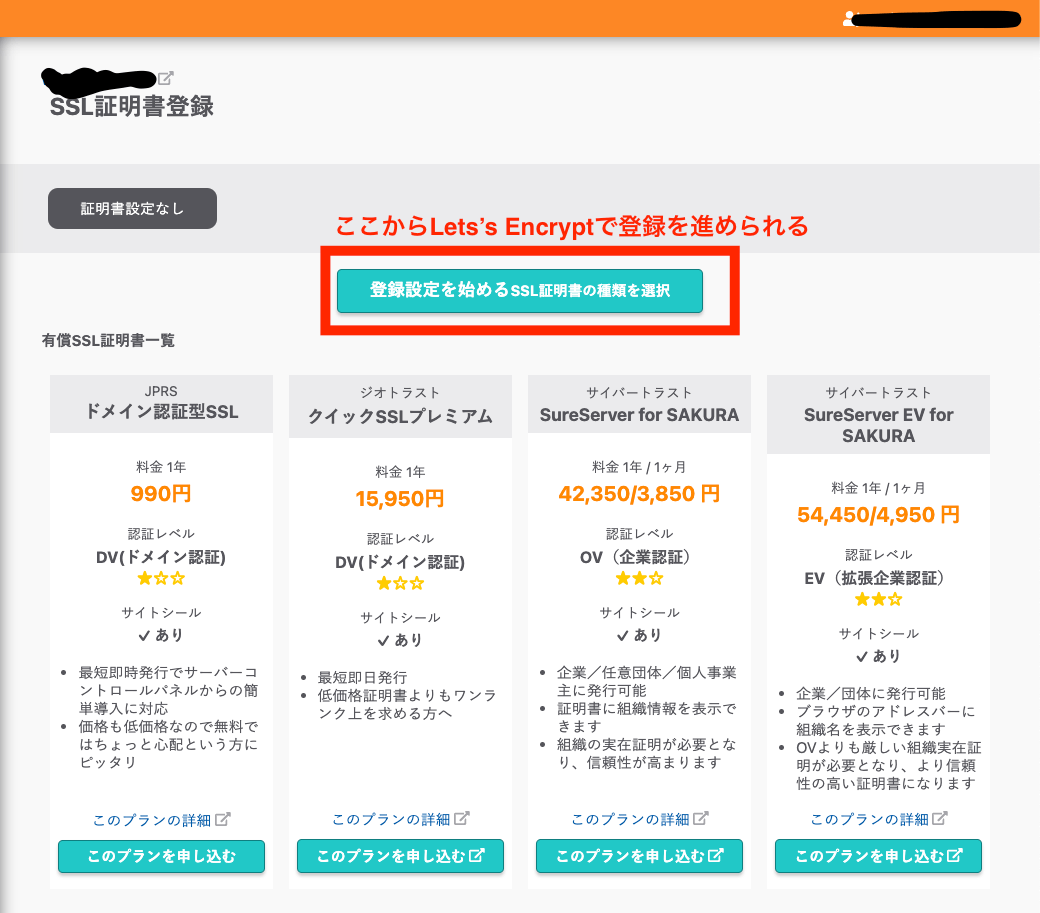1040x913 pixels.
Task: Click the SureServer for SAKURA card title
Action: click(639, 415)
